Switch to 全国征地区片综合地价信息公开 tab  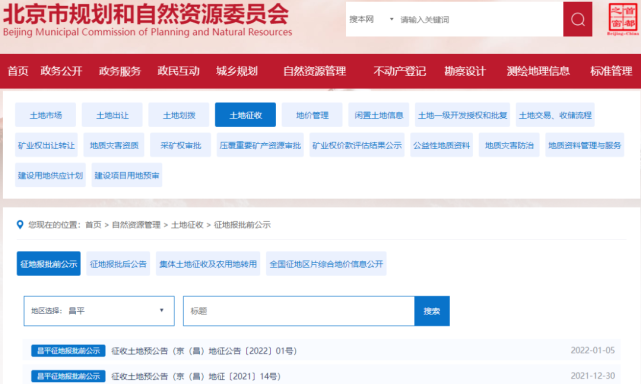[326, 264]
